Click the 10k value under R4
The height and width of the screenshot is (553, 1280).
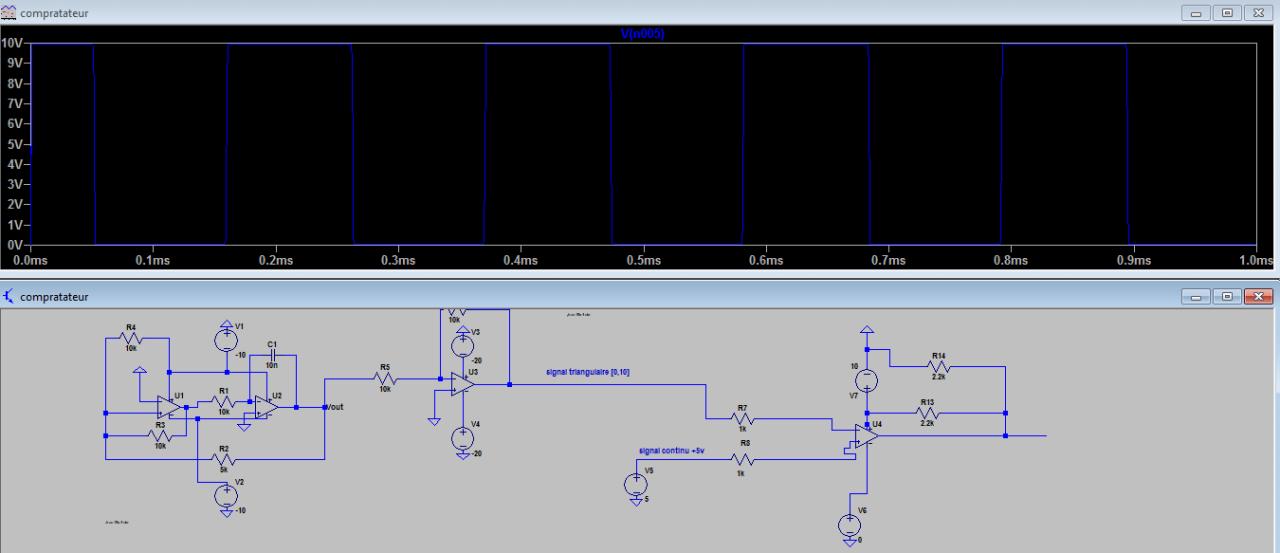tap(132, 350)
